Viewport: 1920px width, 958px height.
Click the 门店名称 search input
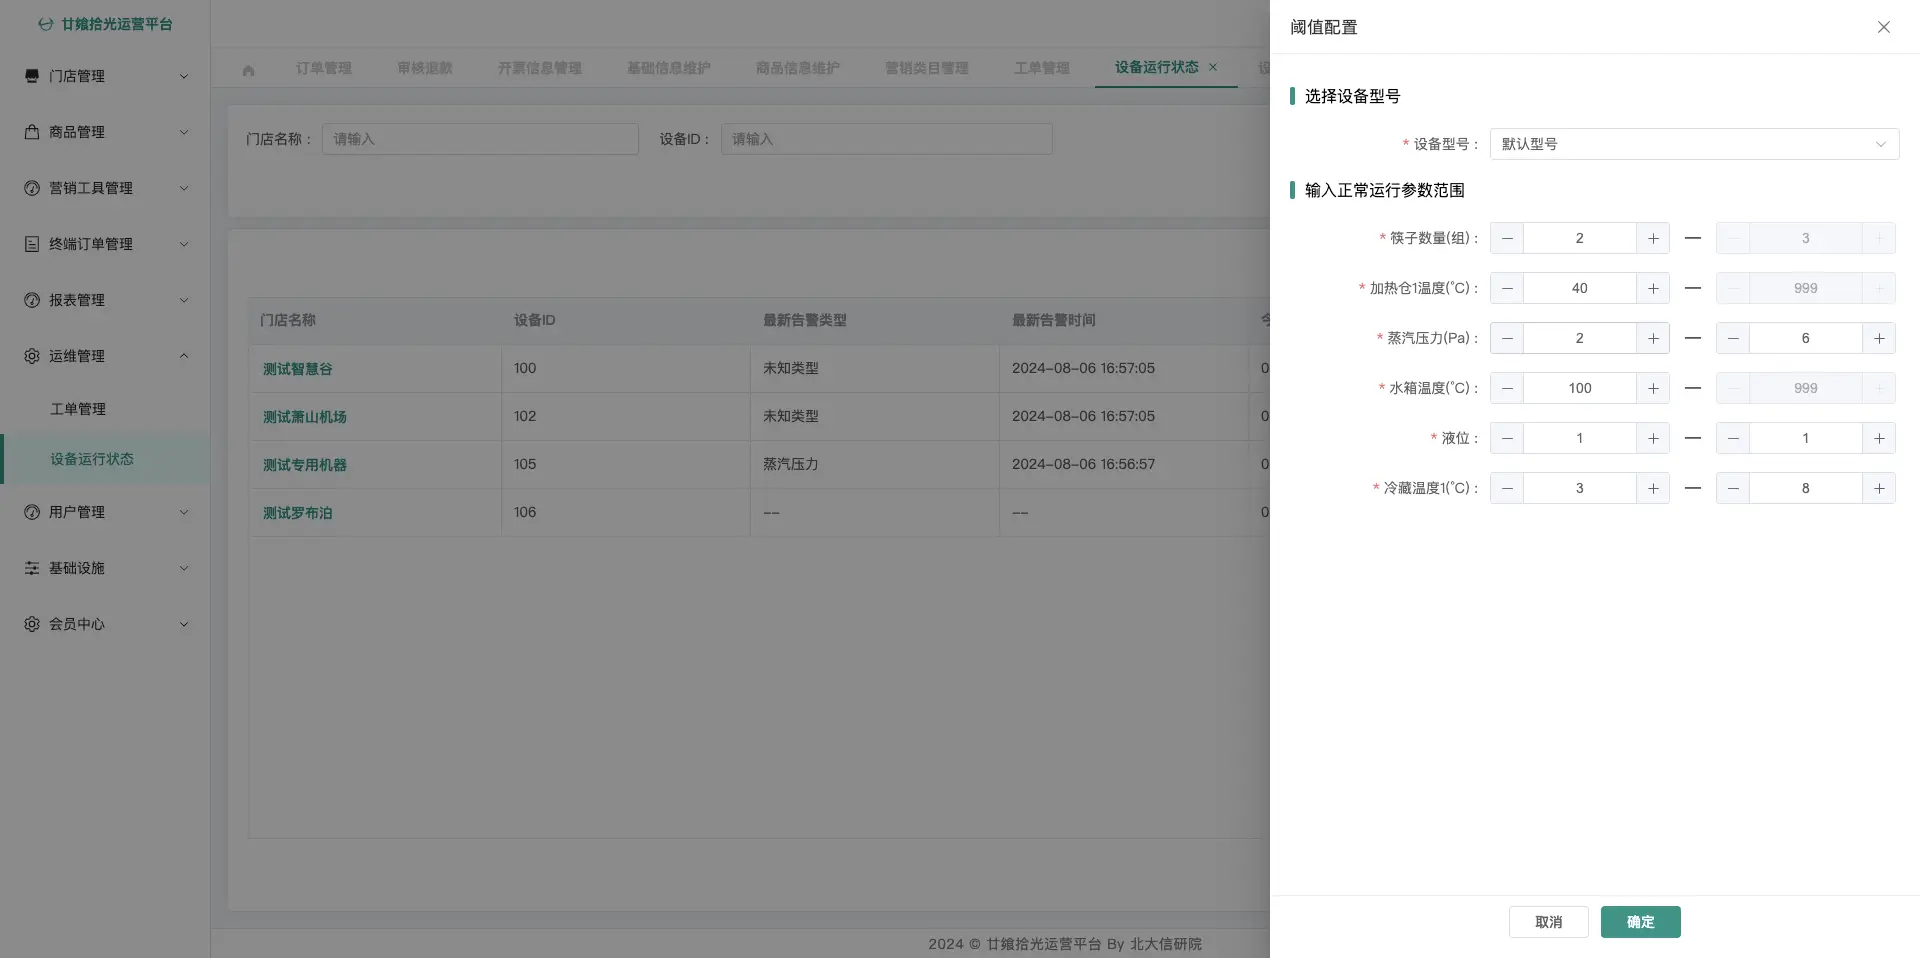480,139
